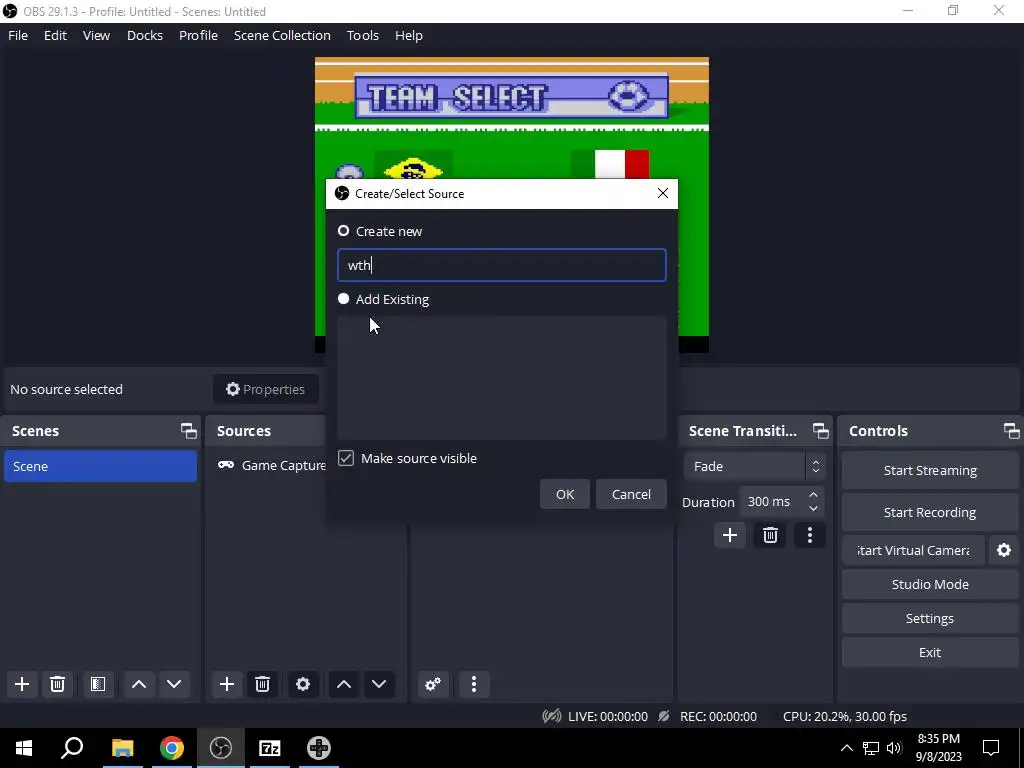
Task: Cancel the source creation dialog
Action: click(x=631, y=494)
